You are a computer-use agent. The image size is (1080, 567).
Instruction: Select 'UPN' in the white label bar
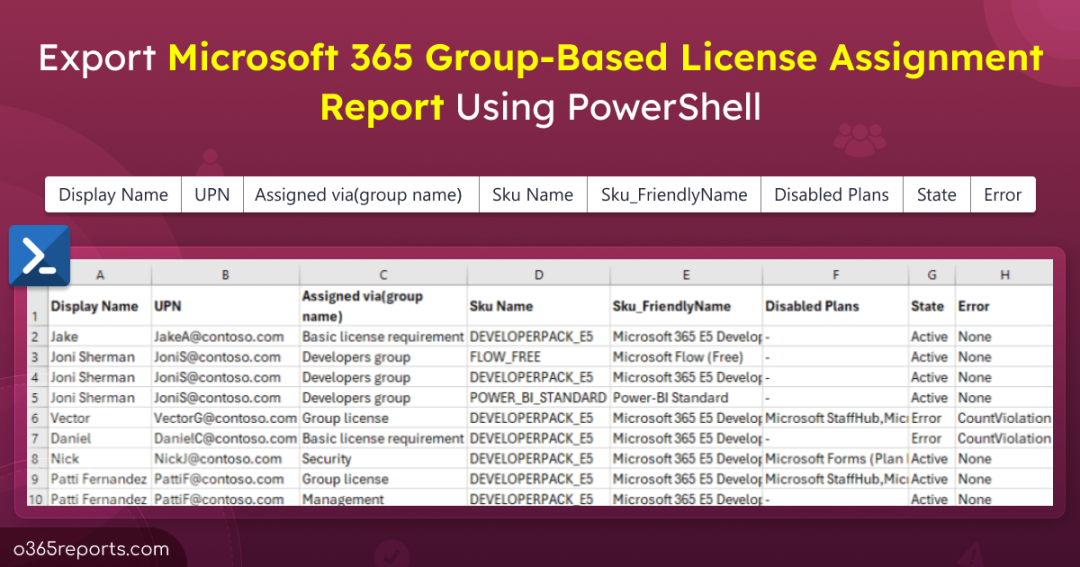coord(212,195)
